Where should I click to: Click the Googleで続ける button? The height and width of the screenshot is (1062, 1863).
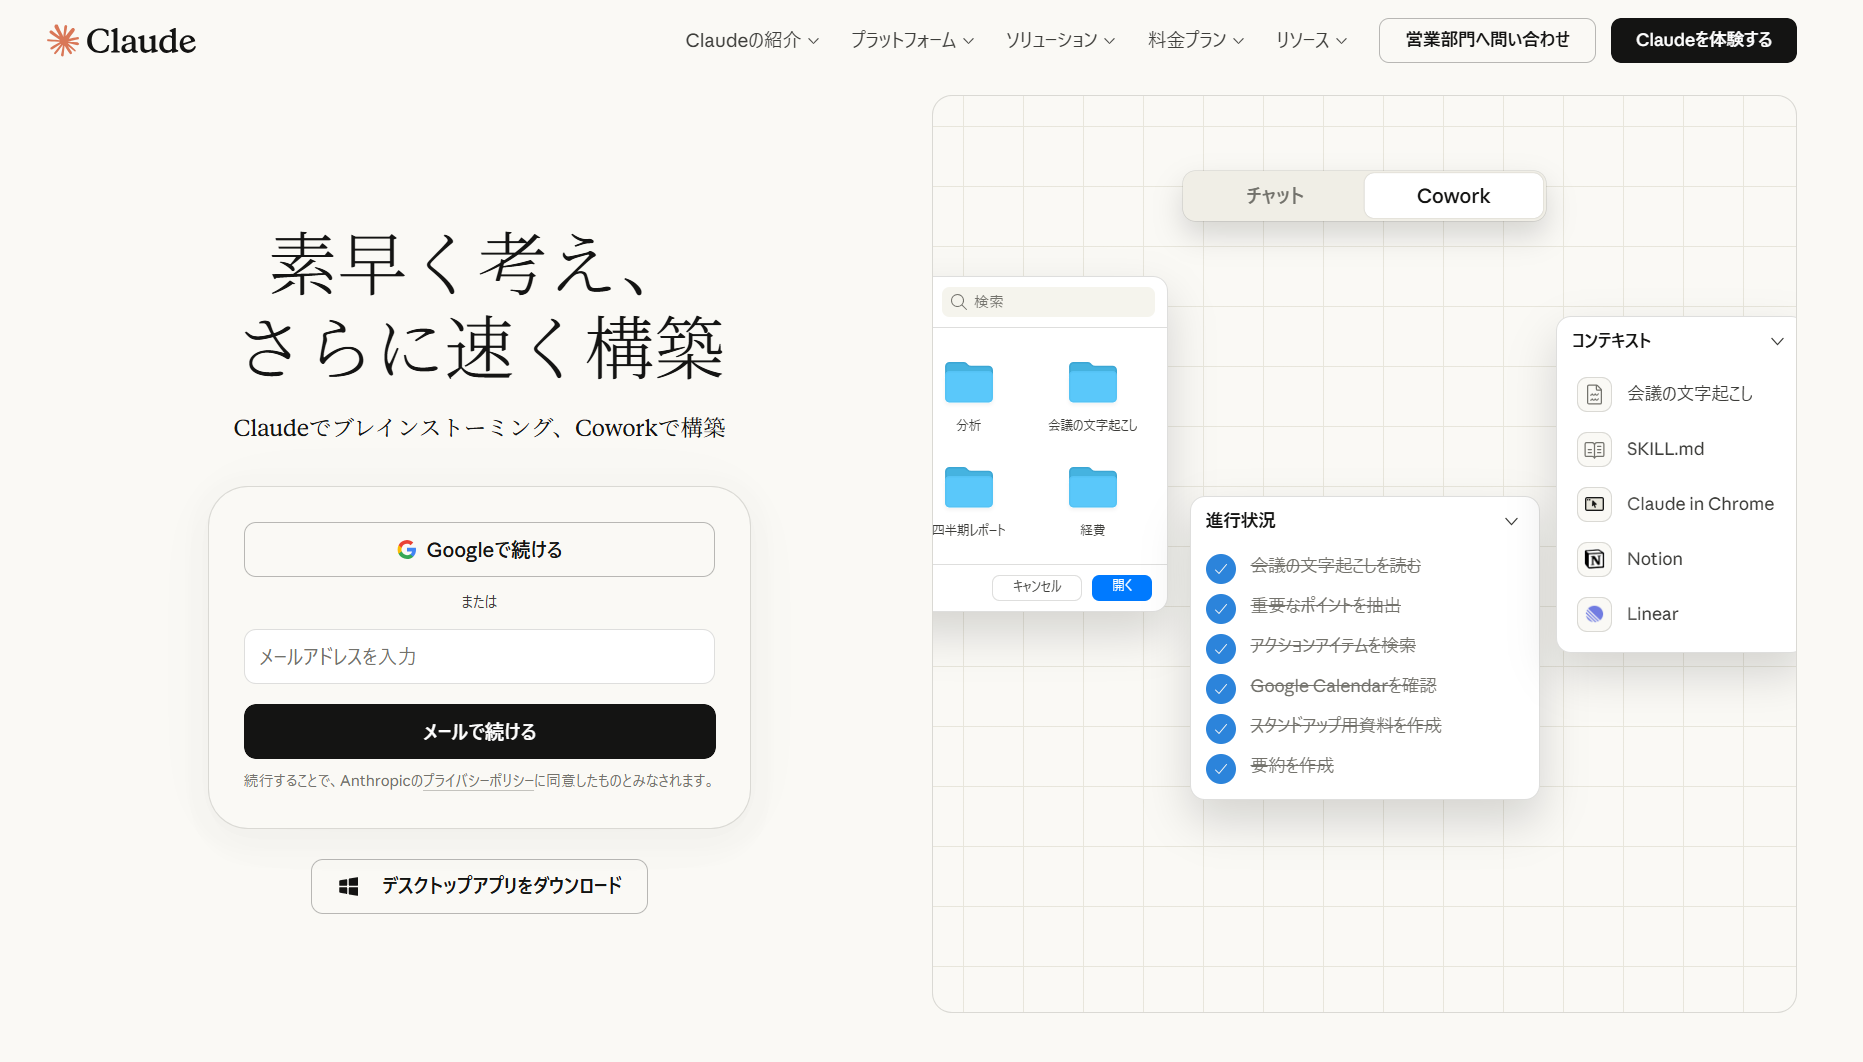(479, 550)
